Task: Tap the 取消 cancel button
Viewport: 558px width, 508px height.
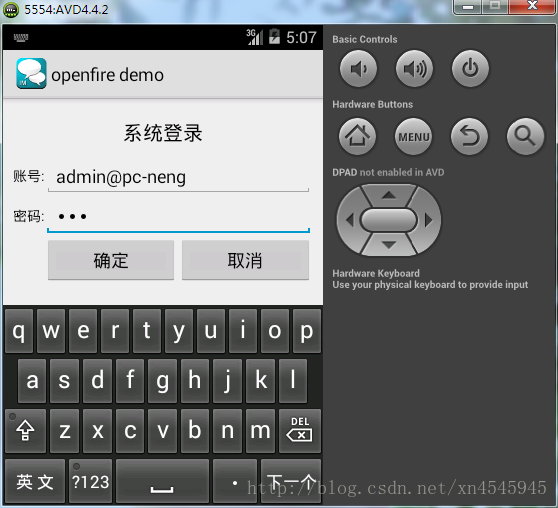Action: [x=245, y=260]
